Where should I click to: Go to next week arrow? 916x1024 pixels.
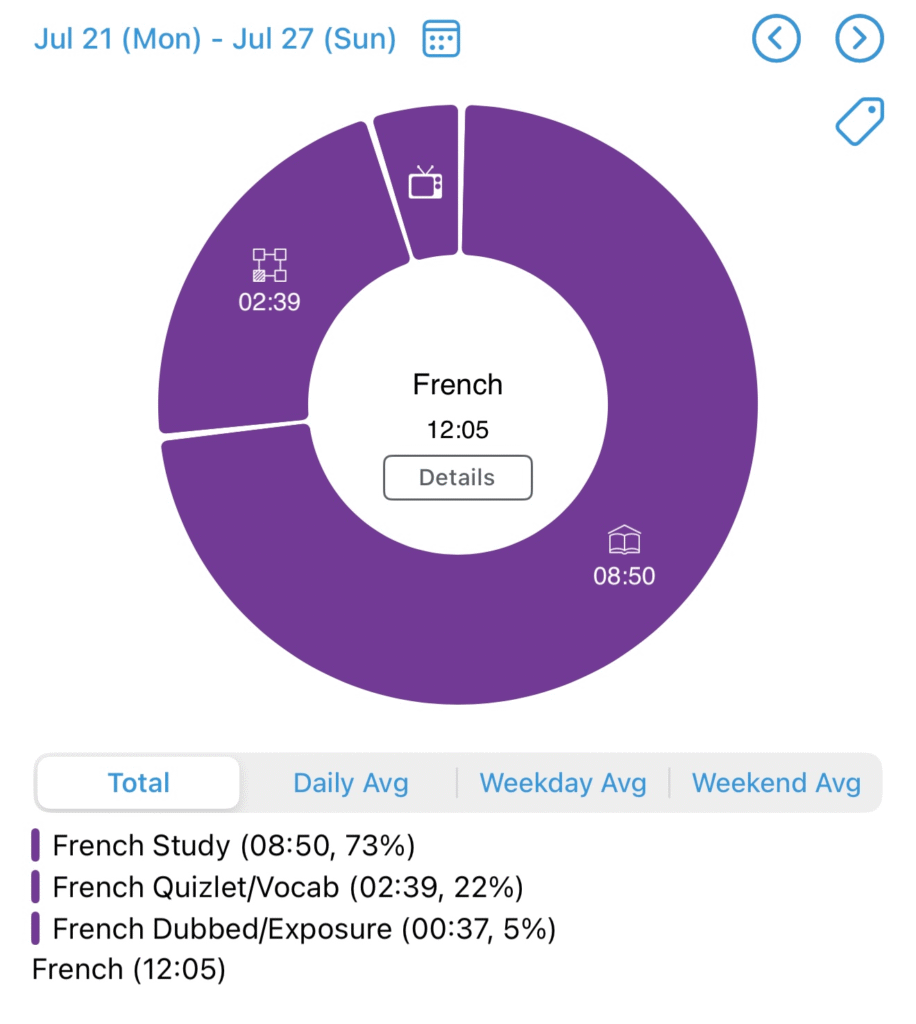[x=859, y=39]
